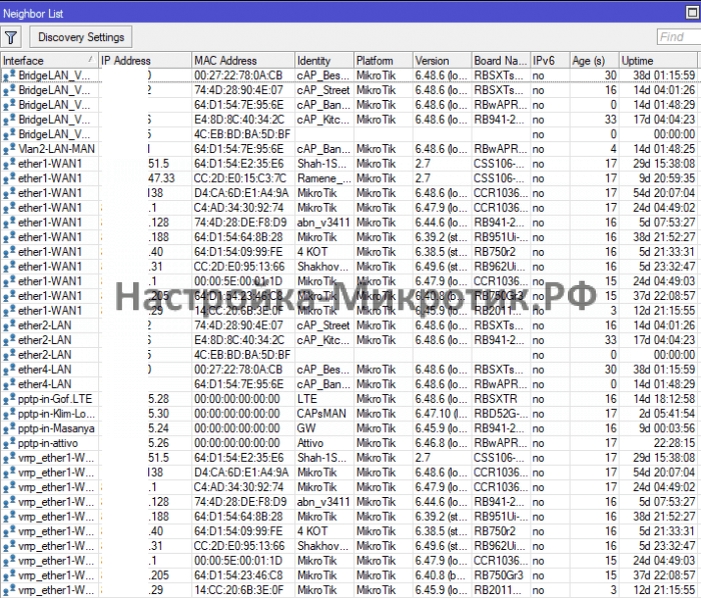The width and height of the screenshot is (701, 598).
Task: Click neighbor icon of pptp-in-Gof.LTE row
Action: [x=9, y=400]
